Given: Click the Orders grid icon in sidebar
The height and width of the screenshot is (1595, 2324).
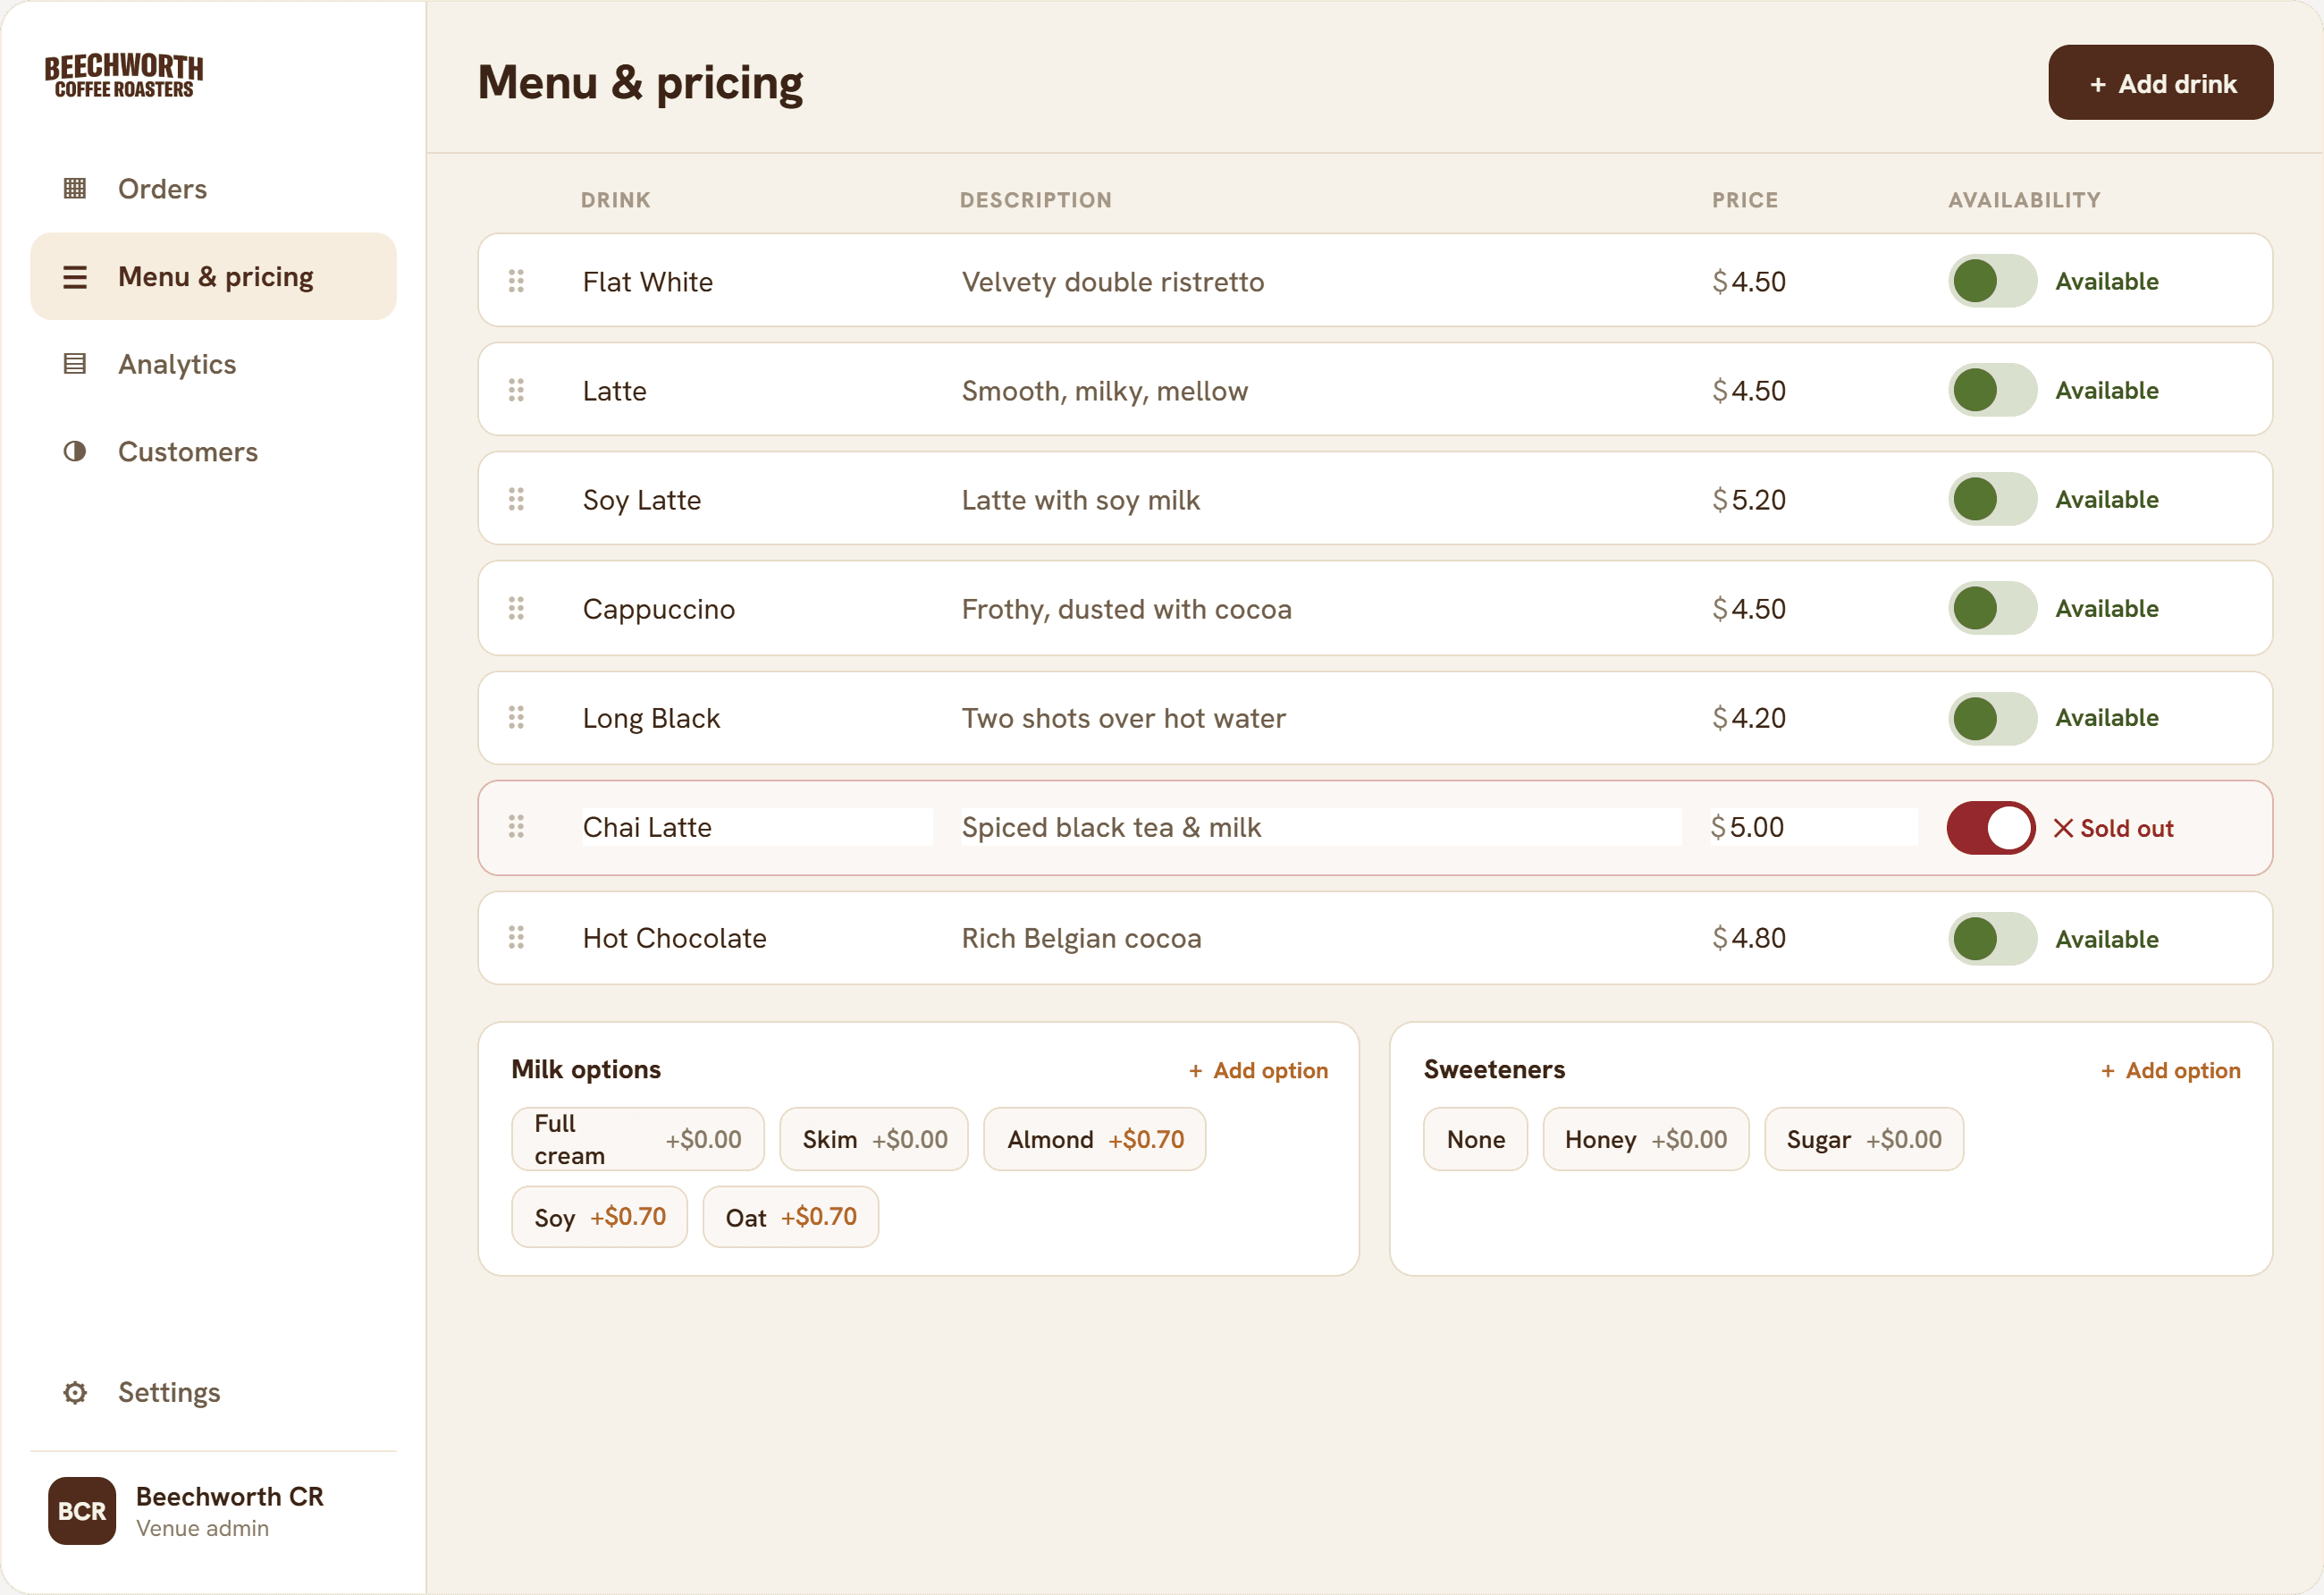Looking at the screenshot, I should click(x=75, y=188).
